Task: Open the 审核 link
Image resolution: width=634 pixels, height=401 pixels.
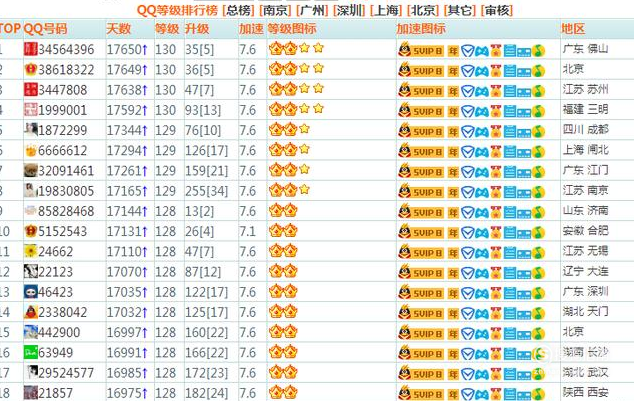Action: click(497, 10)
